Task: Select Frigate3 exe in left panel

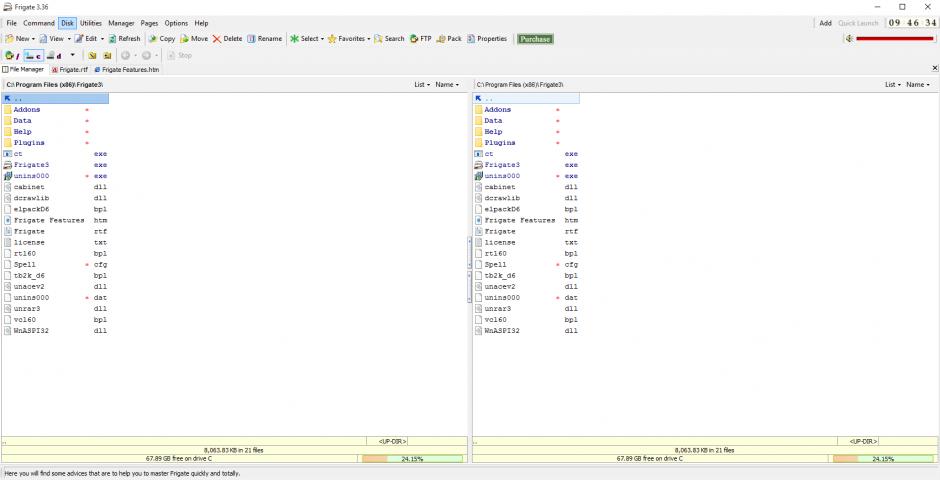Action: [55, 165]
